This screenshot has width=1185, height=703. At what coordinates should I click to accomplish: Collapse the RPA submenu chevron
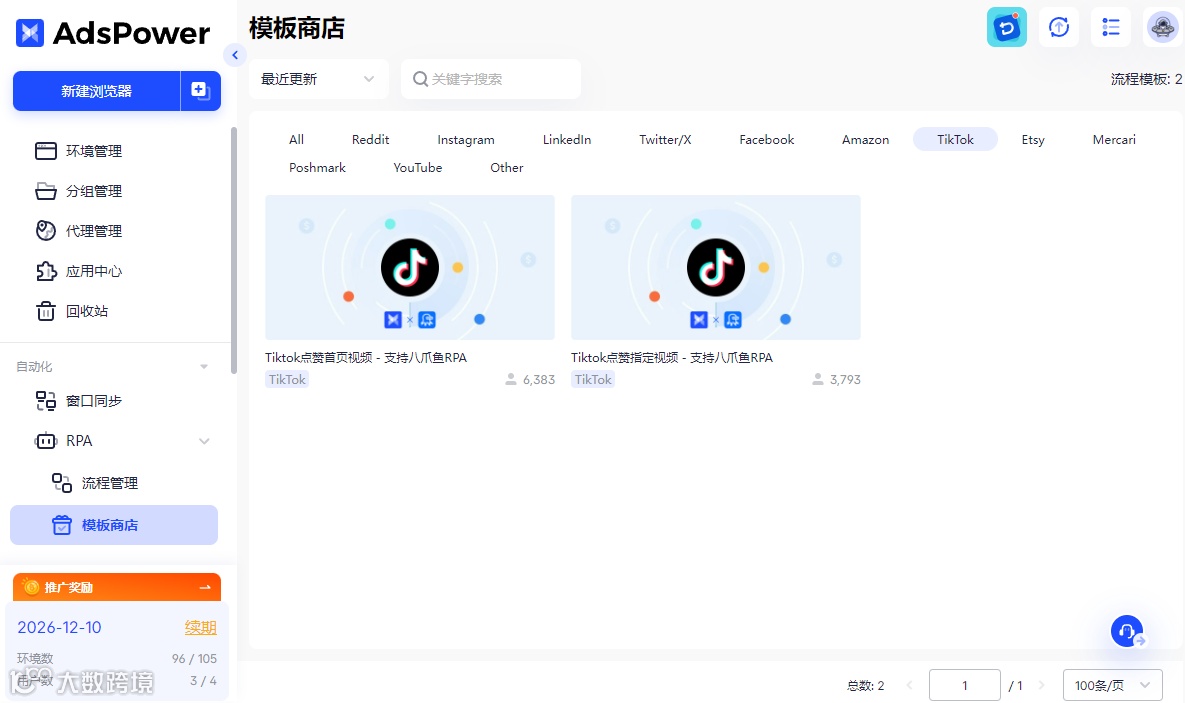point(204,441)
